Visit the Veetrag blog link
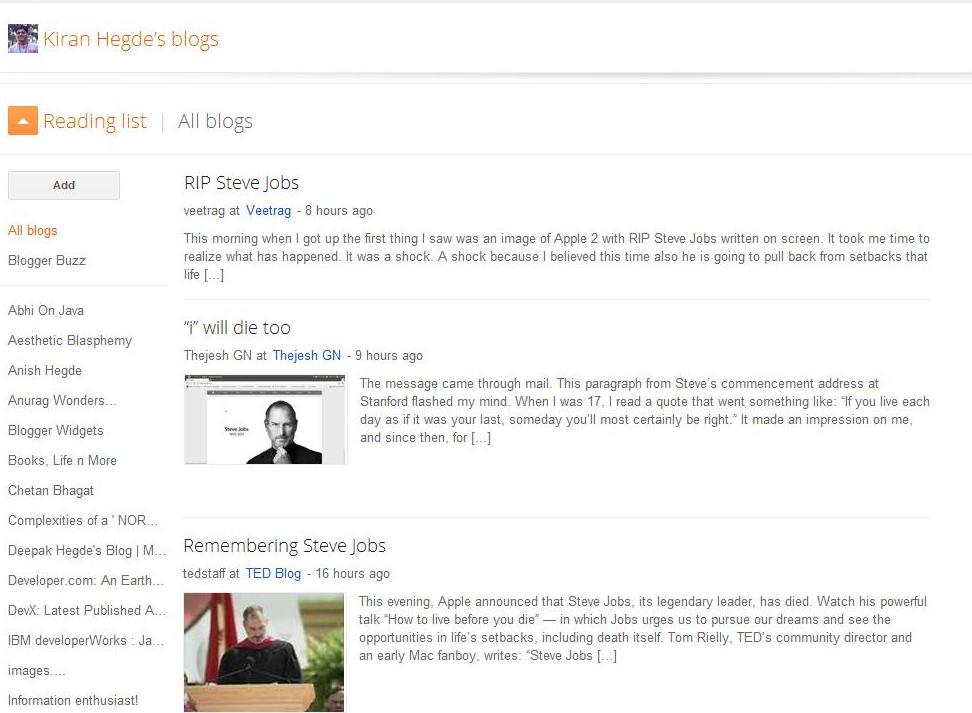The height and width of the screenshot is (713, 972). [268, 211]
